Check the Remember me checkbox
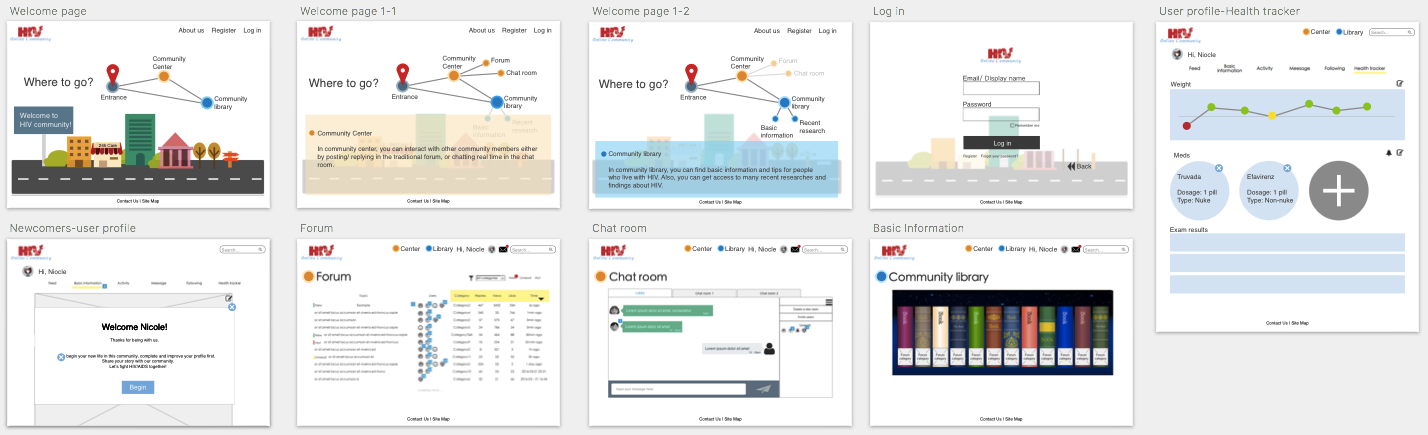This screenshot has width=1428, height=435. pyautogui.click(x=1012, y=126)
